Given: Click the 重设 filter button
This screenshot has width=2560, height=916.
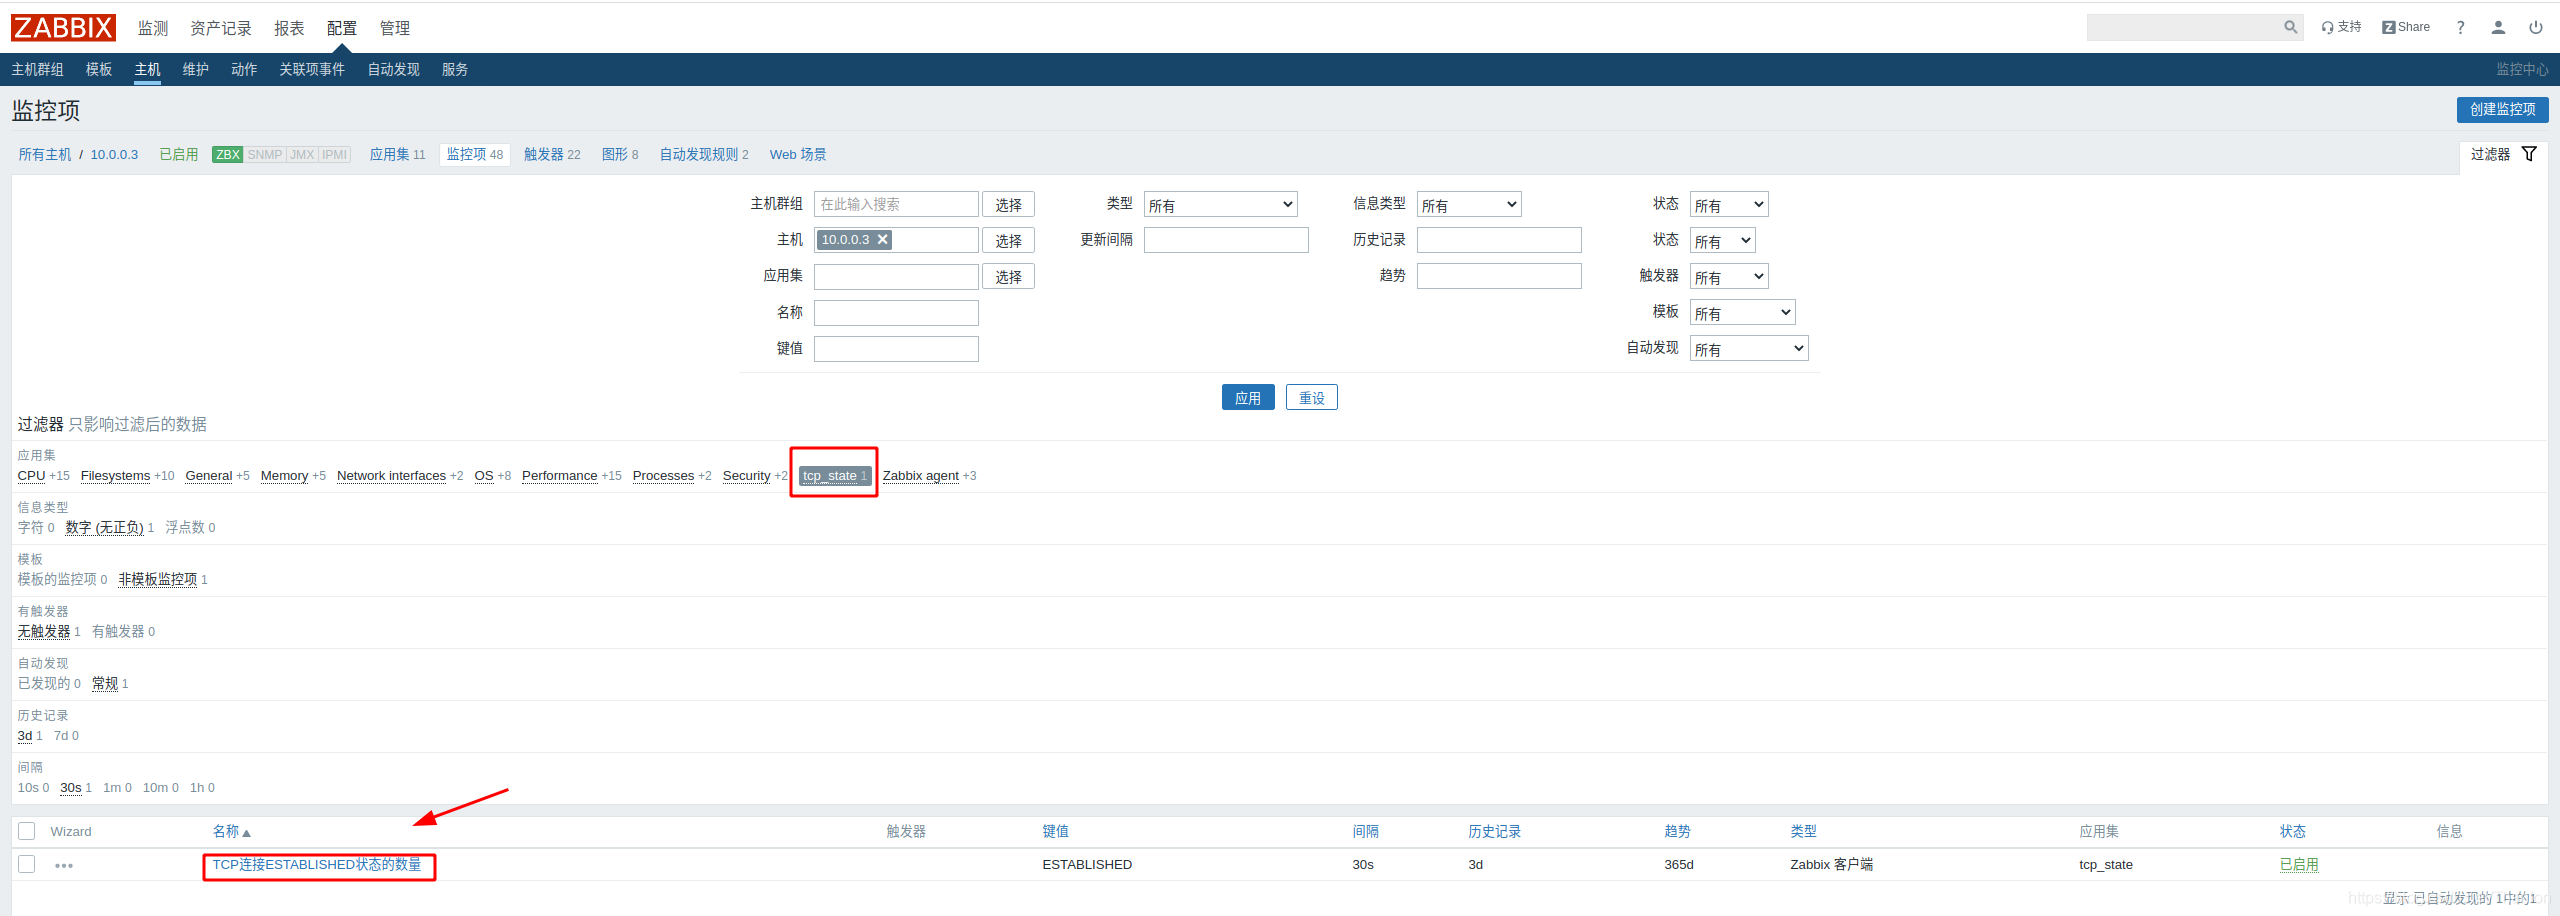Looking at the screenshot, I should (x=1312, y=398).
